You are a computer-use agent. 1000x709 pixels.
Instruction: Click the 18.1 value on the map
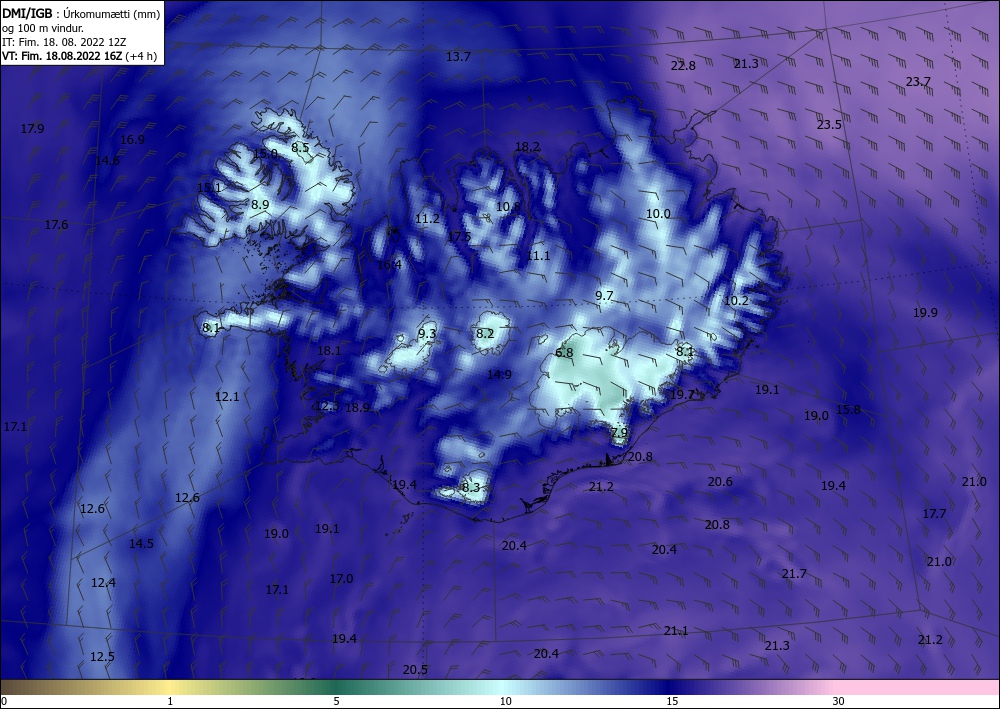click(x=329, y=350)
